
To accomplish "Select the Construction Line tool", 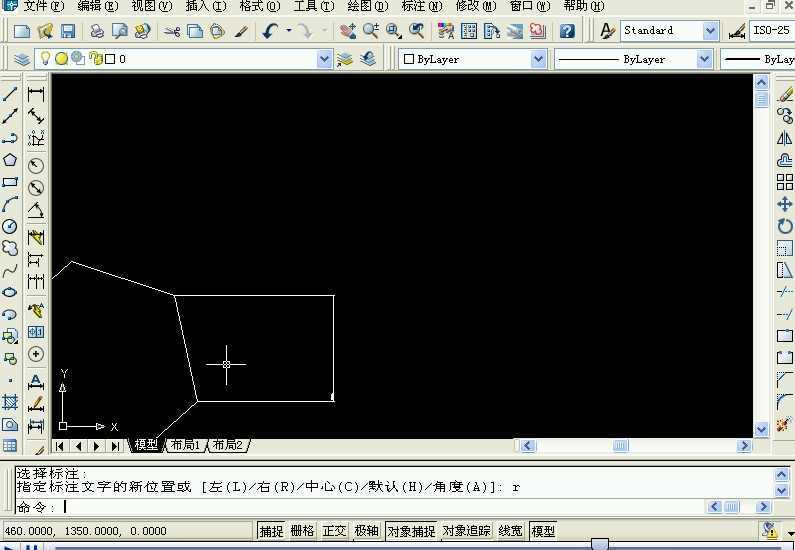I will [x=10, y=116].
